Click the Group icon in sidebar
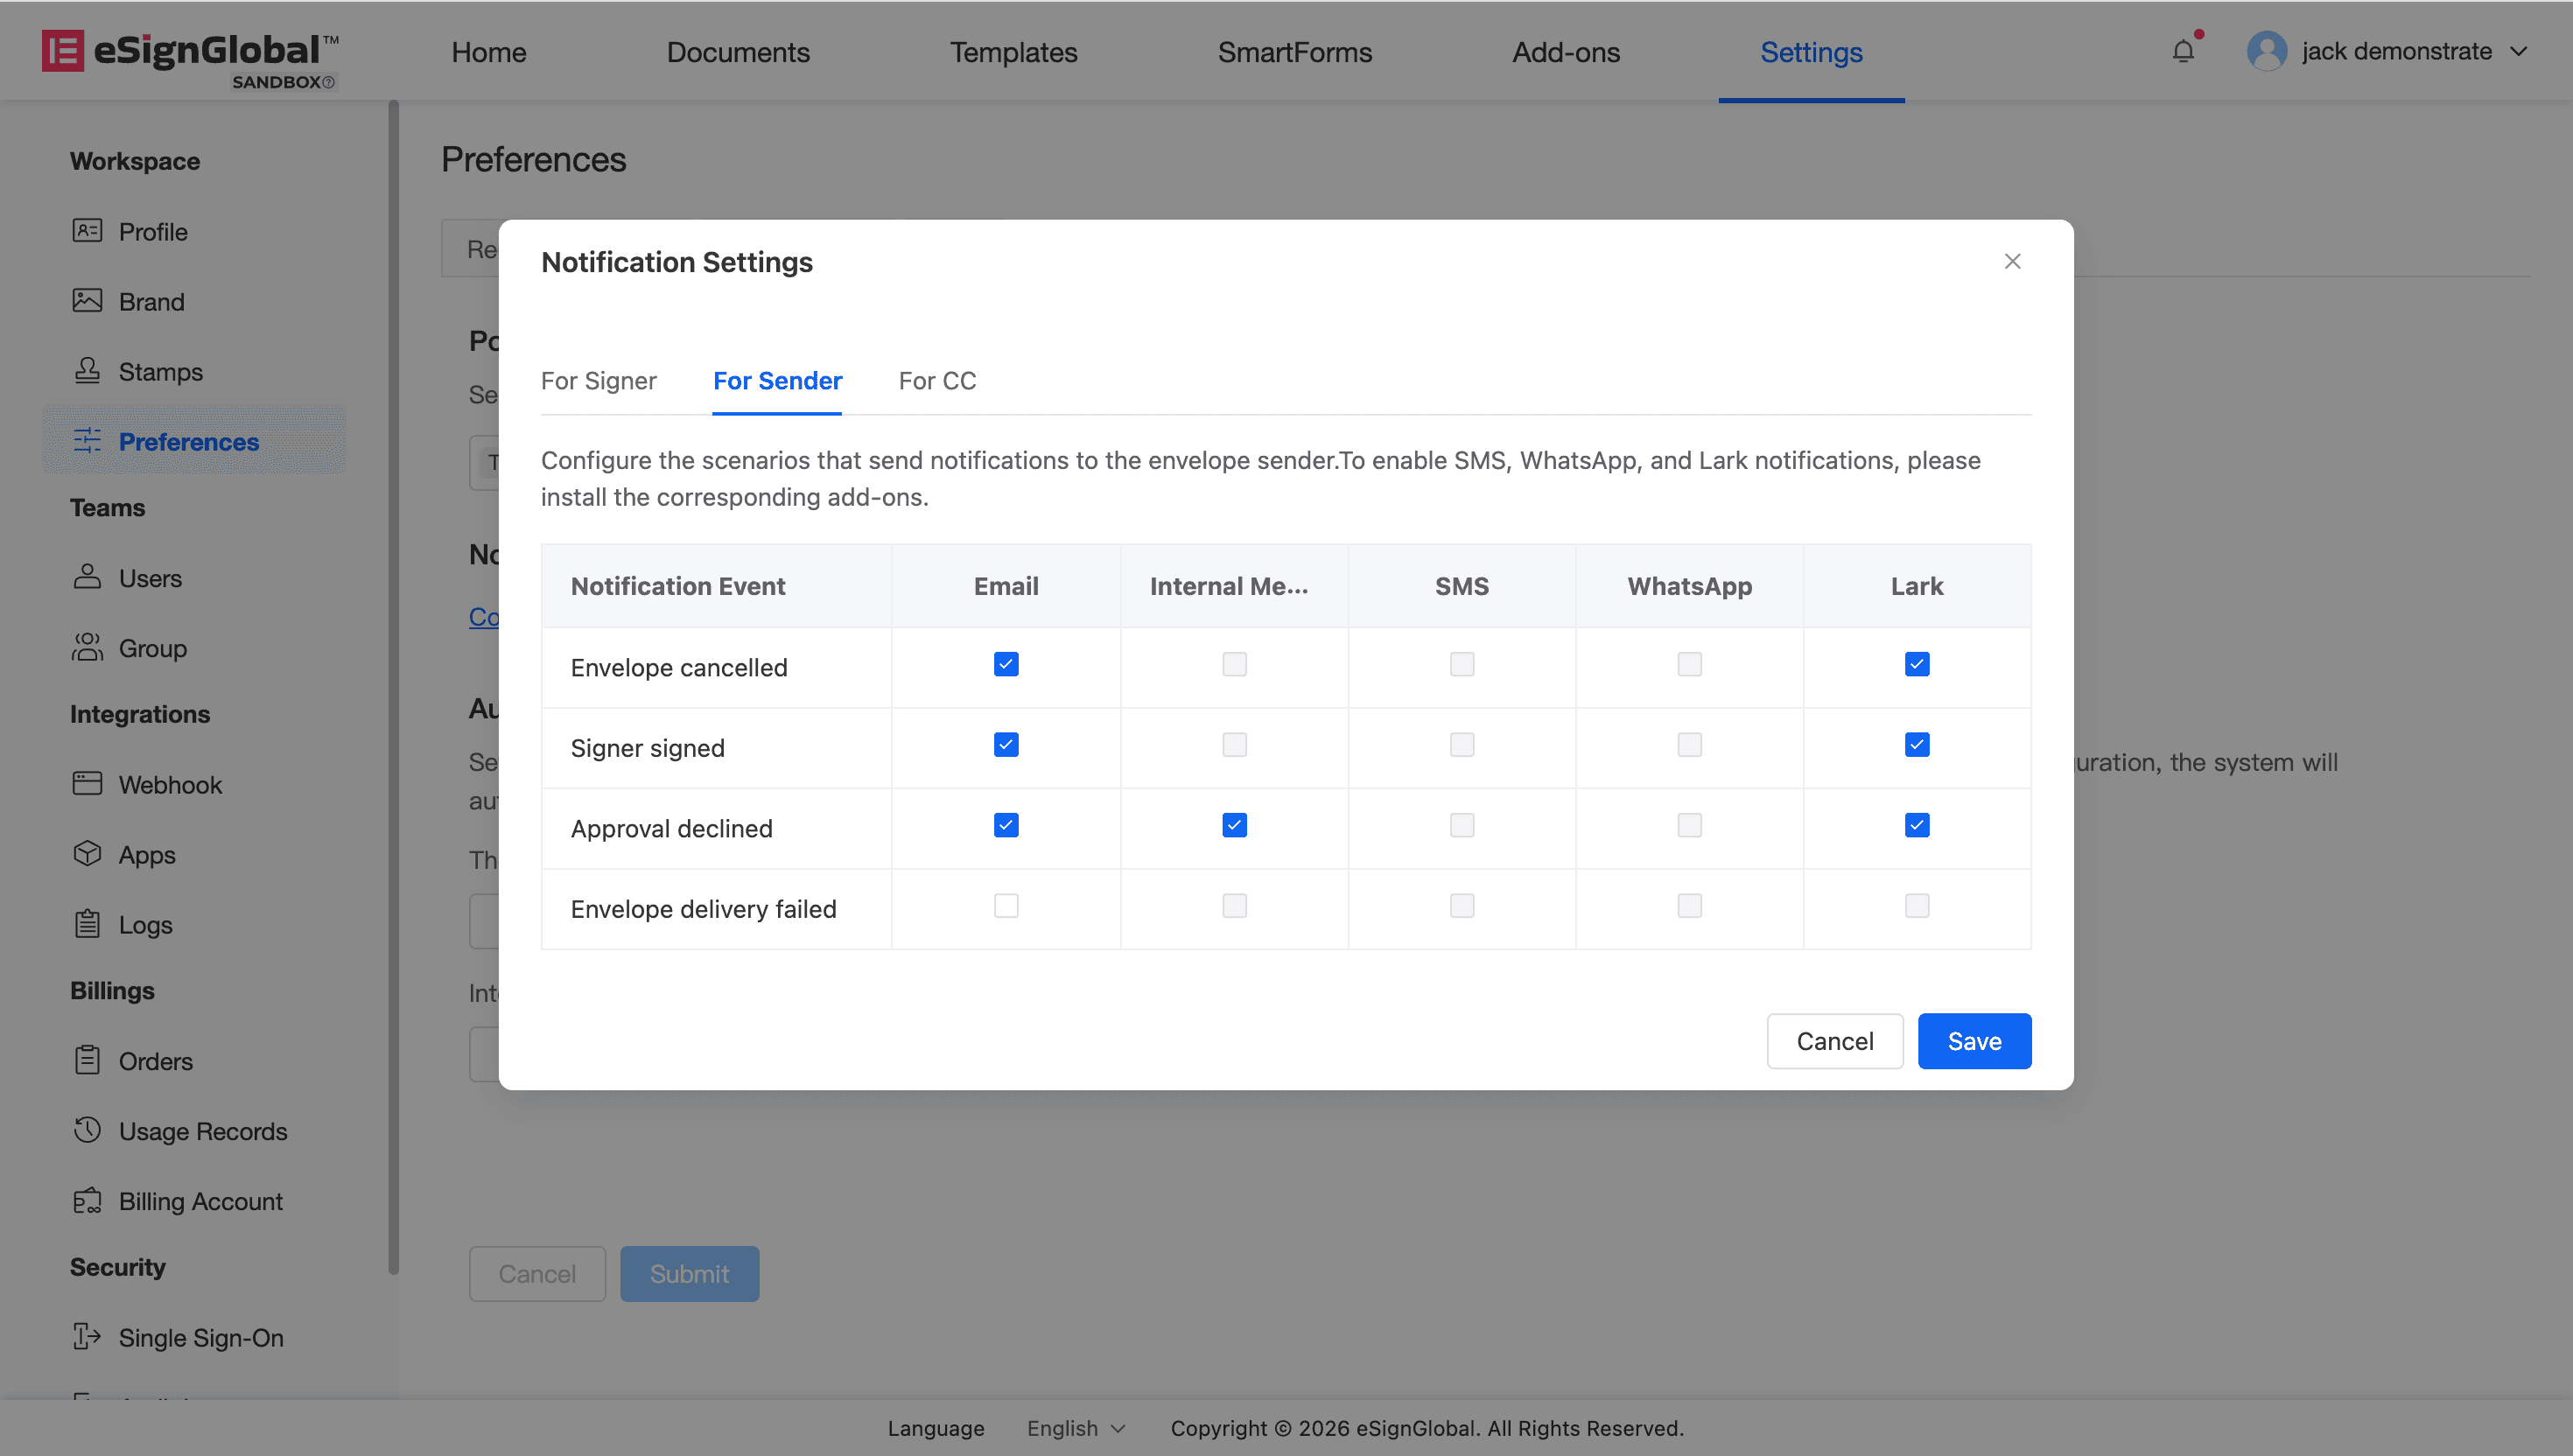 coord(87,648)
